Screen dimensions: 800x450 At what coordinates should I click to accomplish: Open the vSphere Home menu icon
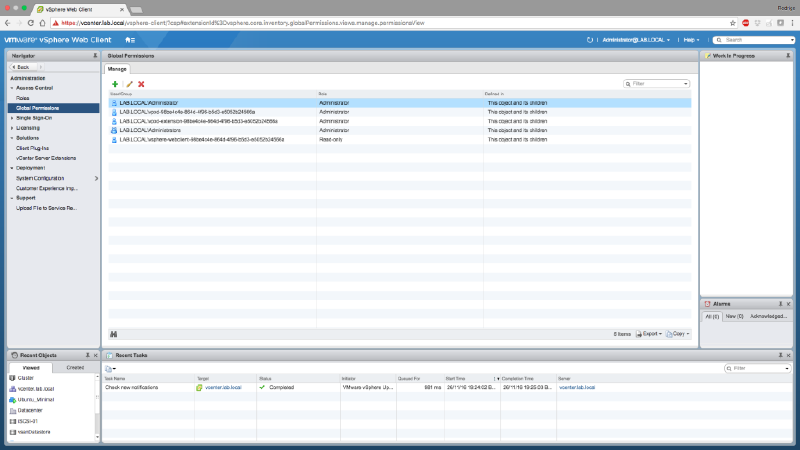click(130, 39)
